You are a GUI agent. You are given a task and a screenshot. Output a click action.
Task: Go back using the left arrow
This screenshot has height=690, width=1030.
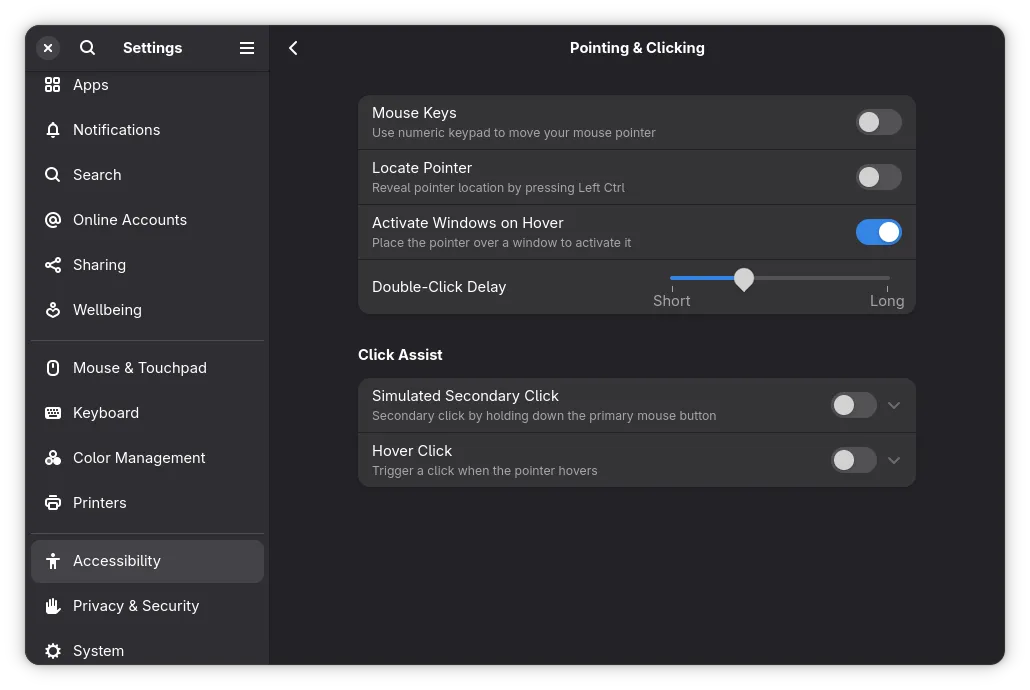pos(293,48)
